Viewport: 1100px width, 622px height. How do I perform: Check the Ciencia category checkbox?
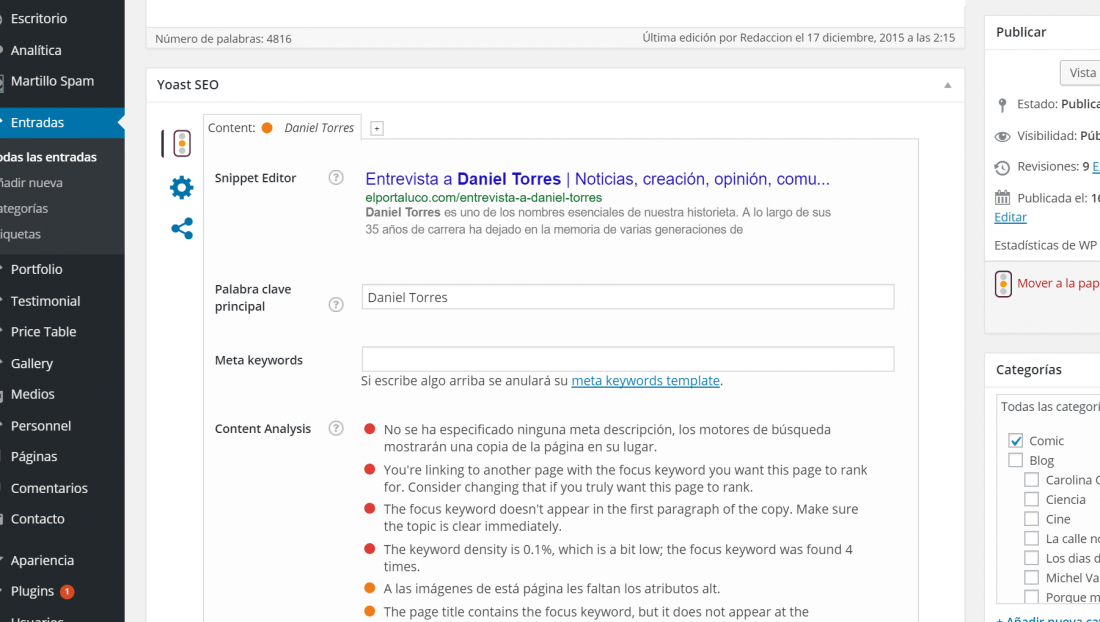click(1031, 499)
